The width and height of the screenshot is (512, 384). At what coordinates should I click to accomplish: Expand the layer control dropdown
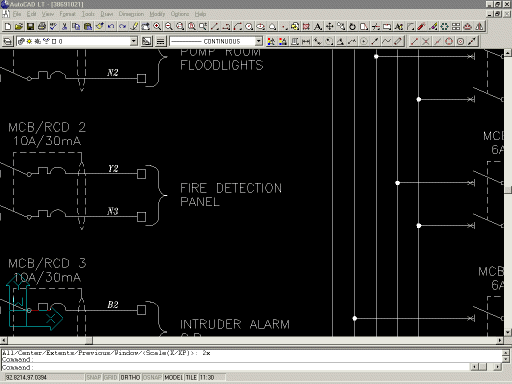coord(134,41)
